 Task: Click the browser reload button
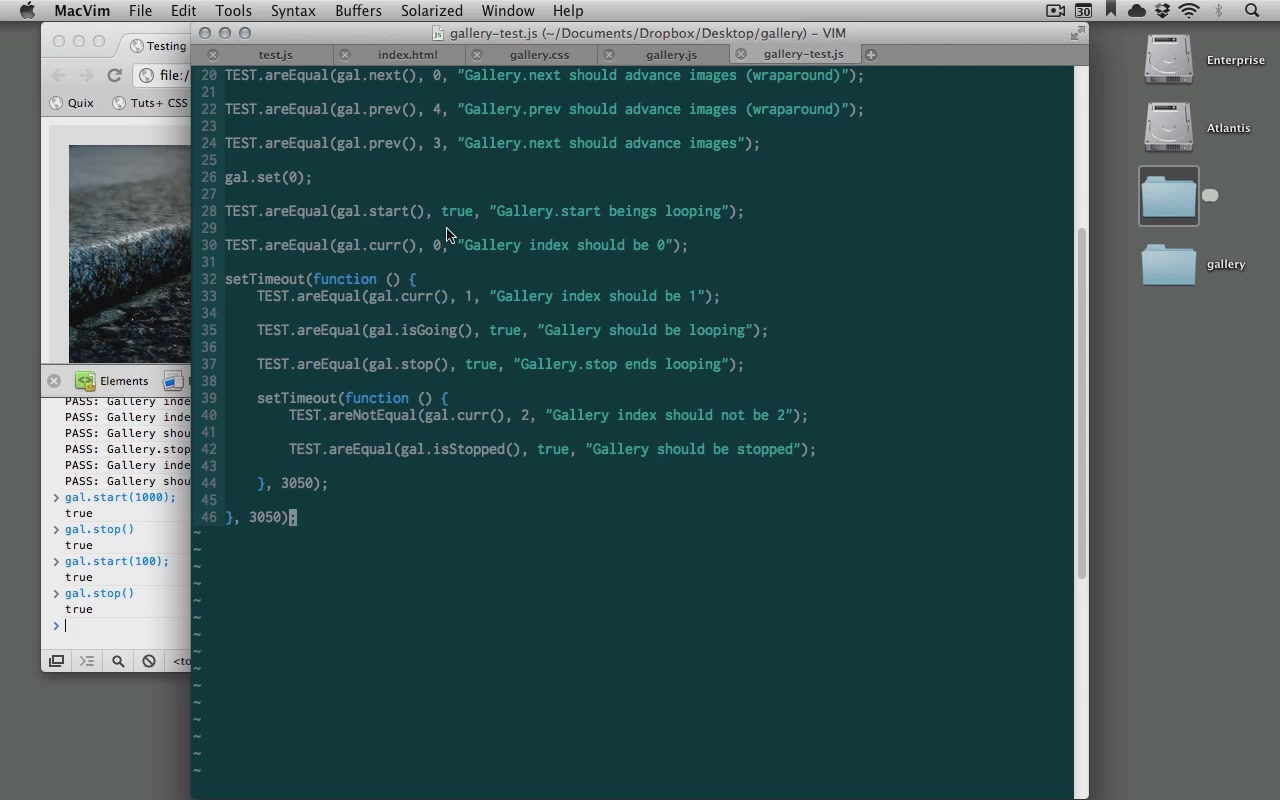[115, 75]
